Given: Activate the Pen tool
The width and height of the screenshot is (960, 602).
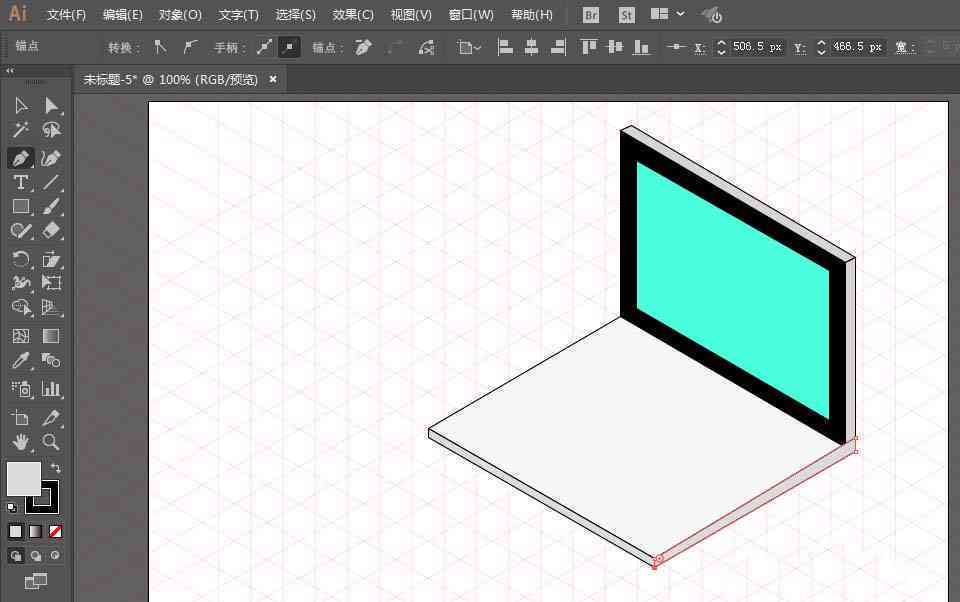Looking at the screenshot, I should (x=21, y=158).
